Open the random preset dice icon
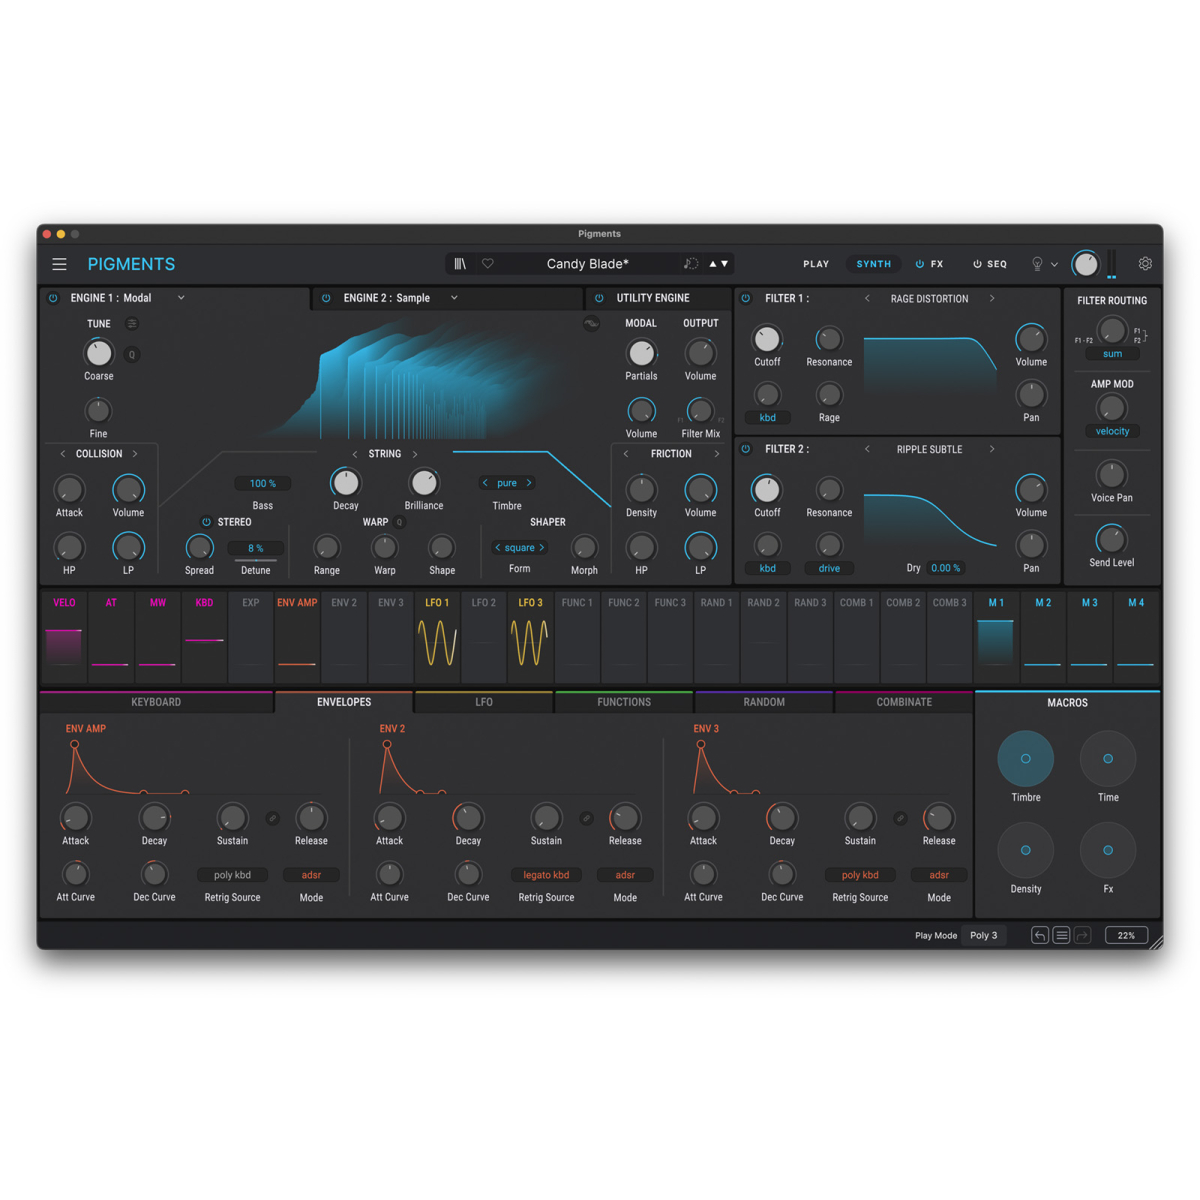The height and width of the screenshot is (1200, 1200). [691, 263]
